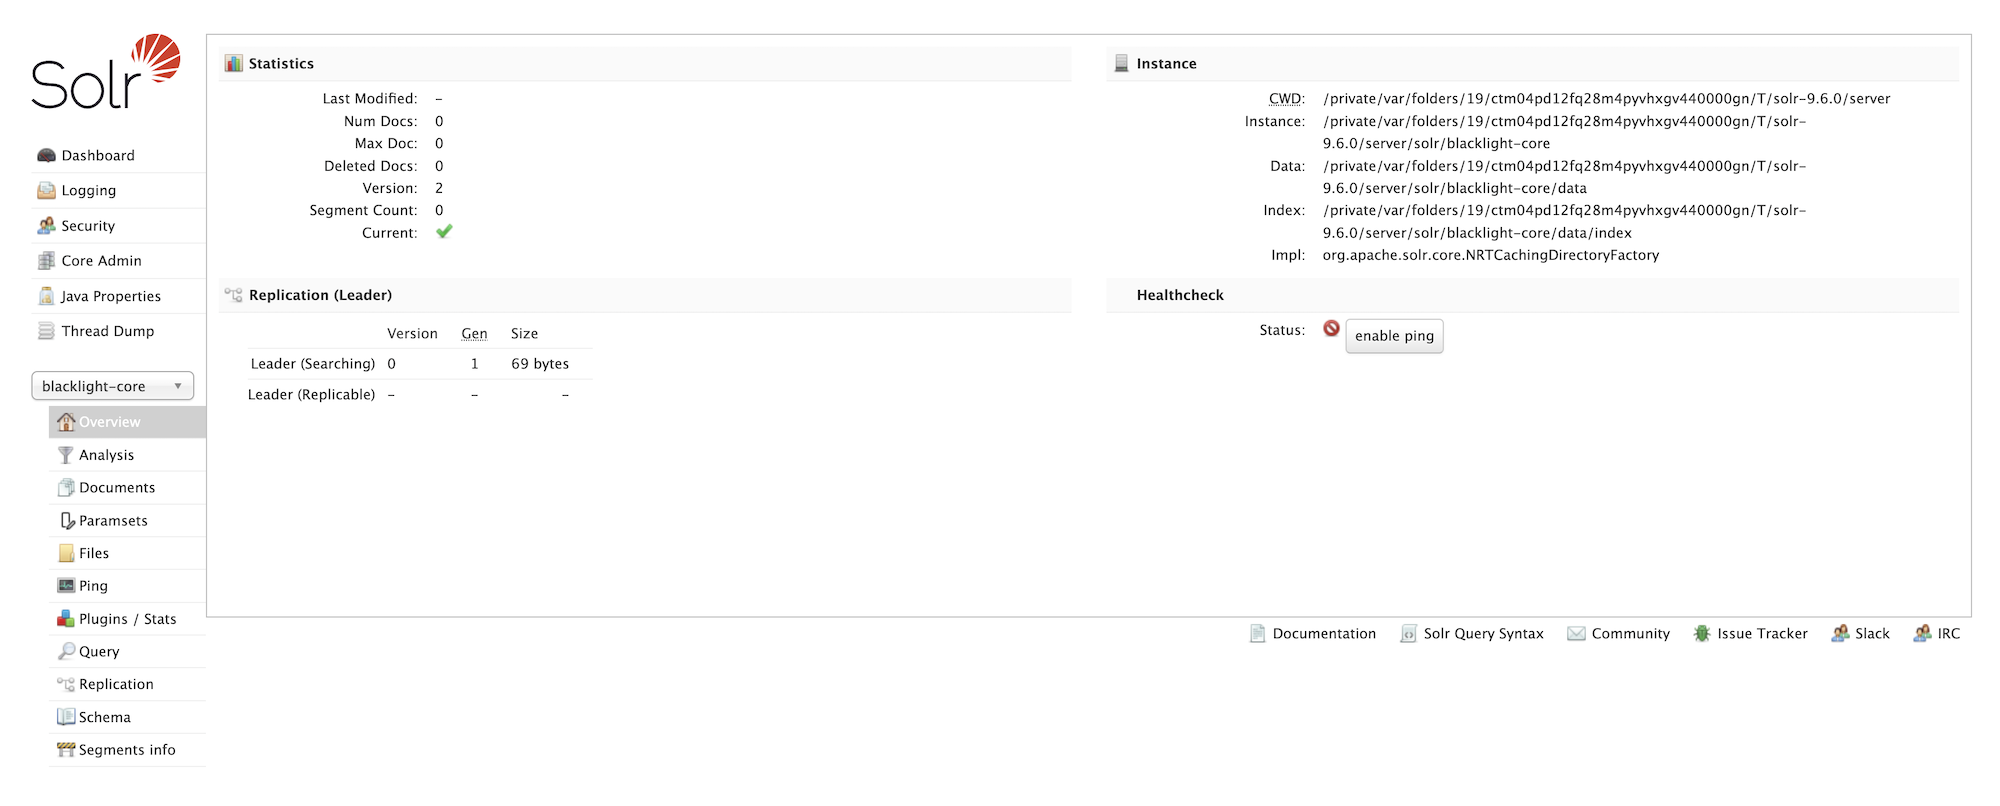
Task: Click the Logging inbox icon
Action: (x=46, y=190)
